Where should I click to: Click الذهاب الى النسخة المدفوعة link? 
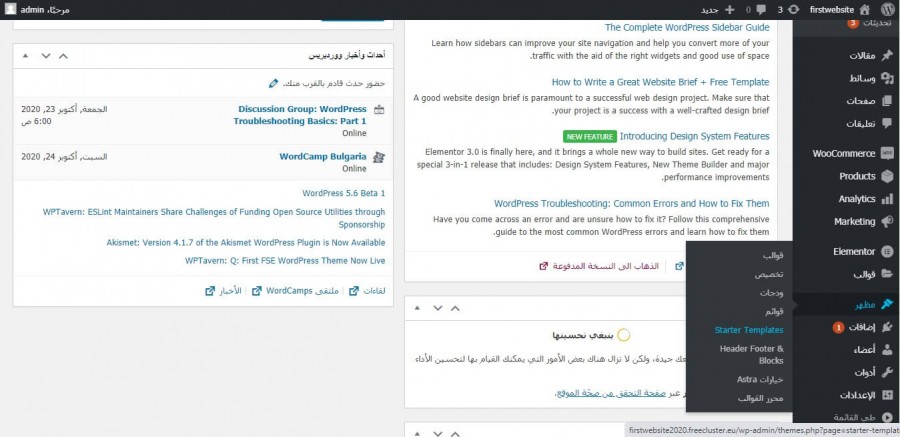[599, 266]
